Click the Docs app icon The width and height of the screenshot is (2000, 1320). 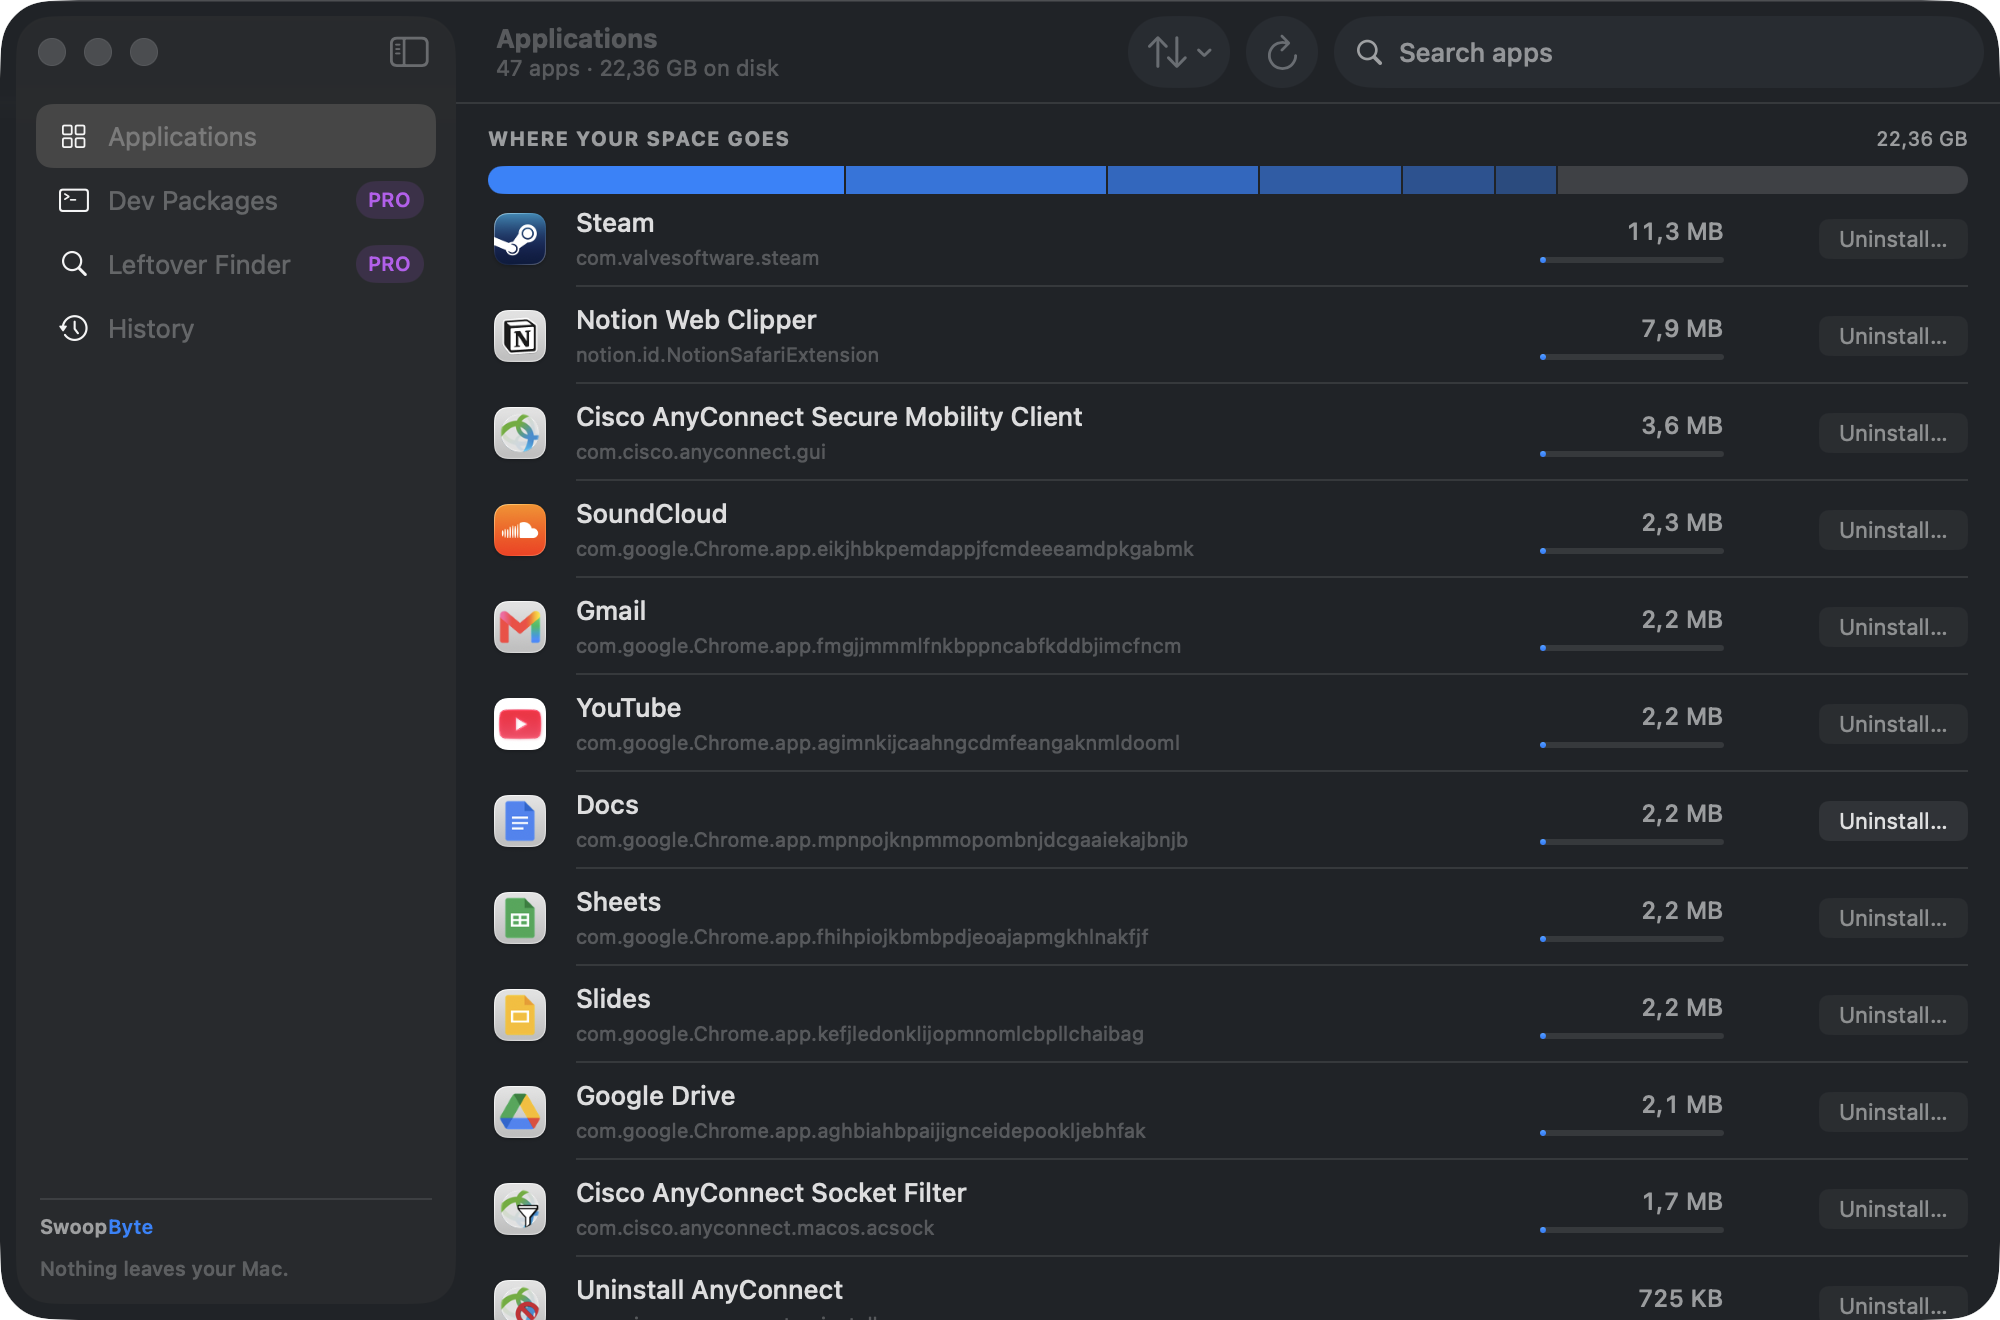click(520, 821)
